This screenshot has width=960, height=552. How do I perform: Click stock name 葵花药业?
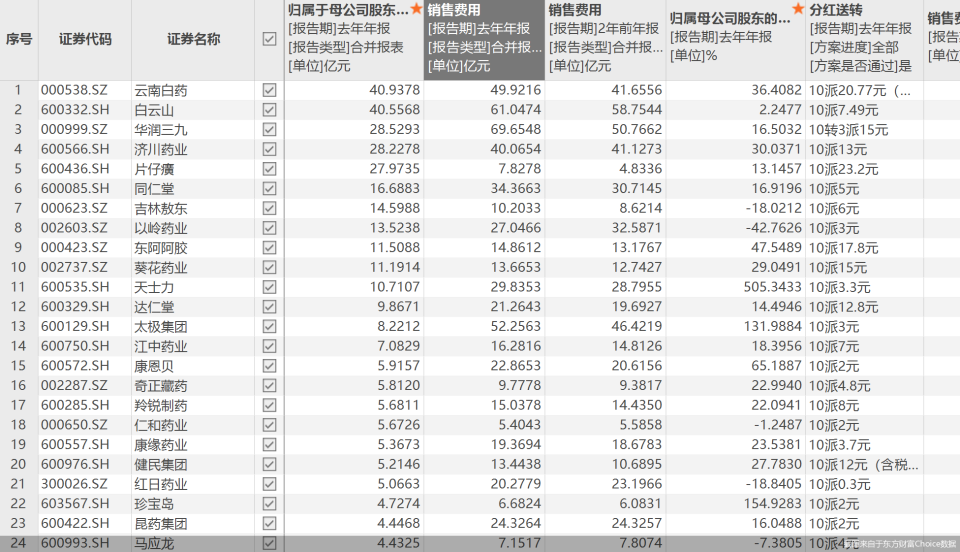click(x=161, y=267)
